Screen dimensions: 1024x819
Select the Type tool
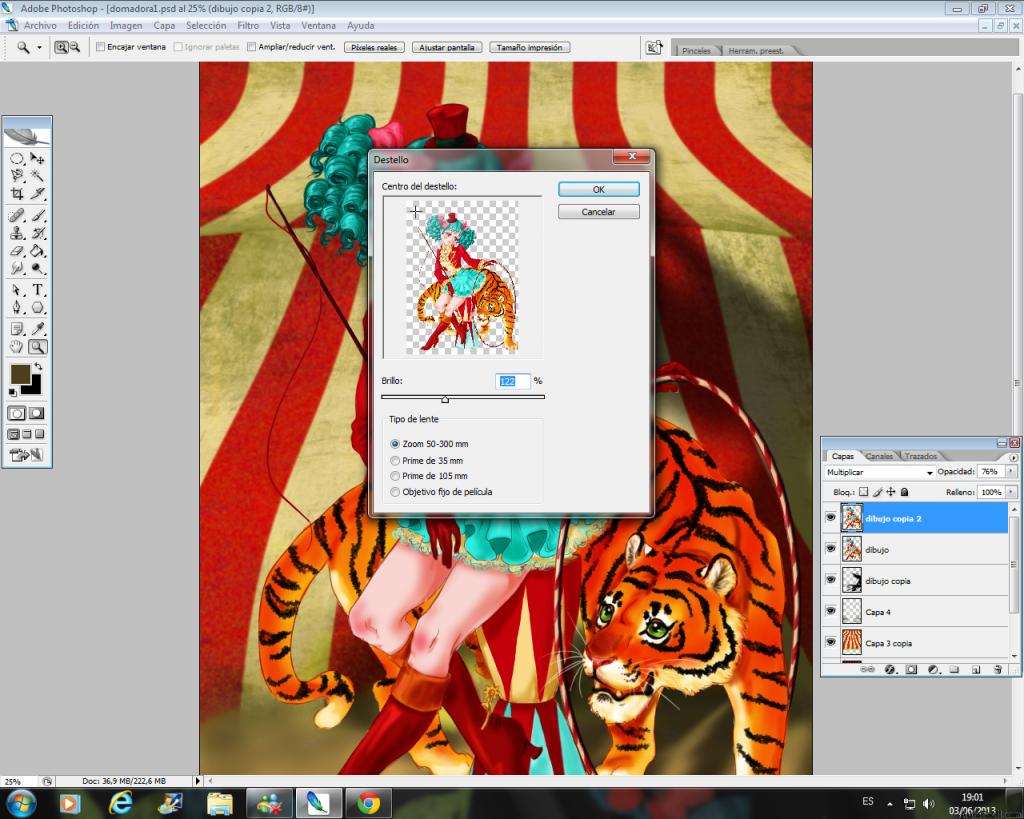pos(37,290)
